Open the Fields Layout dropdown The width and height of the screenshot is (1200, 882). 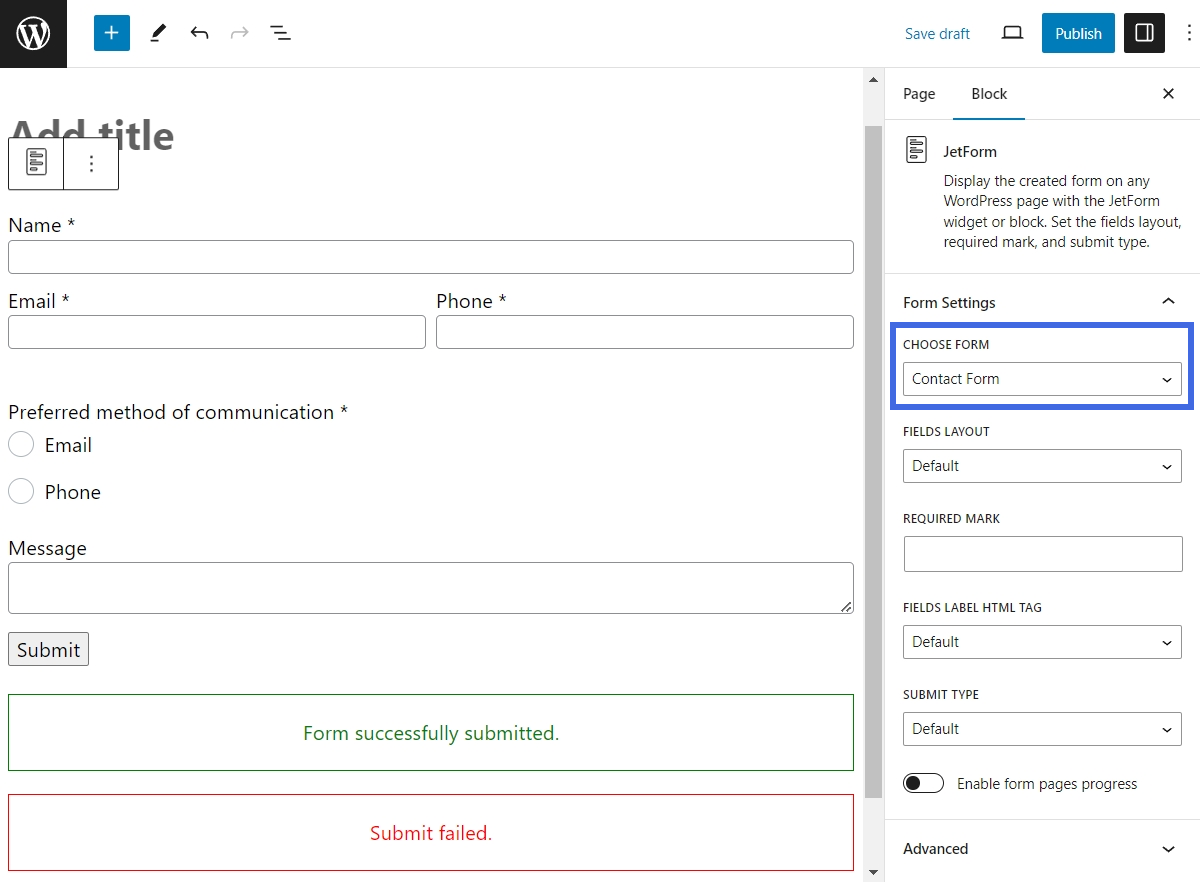[1042, 466]
